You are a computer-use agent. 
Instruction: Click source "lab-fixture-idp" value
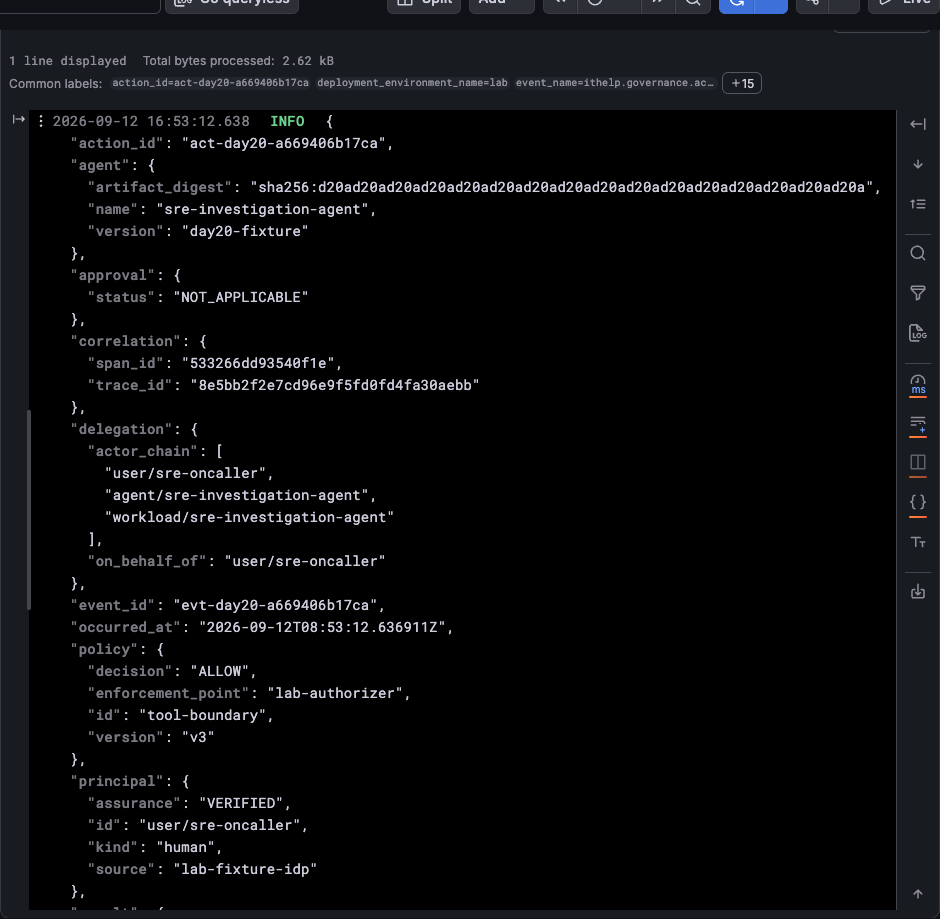pyautogui.click(x=245, y=869)
